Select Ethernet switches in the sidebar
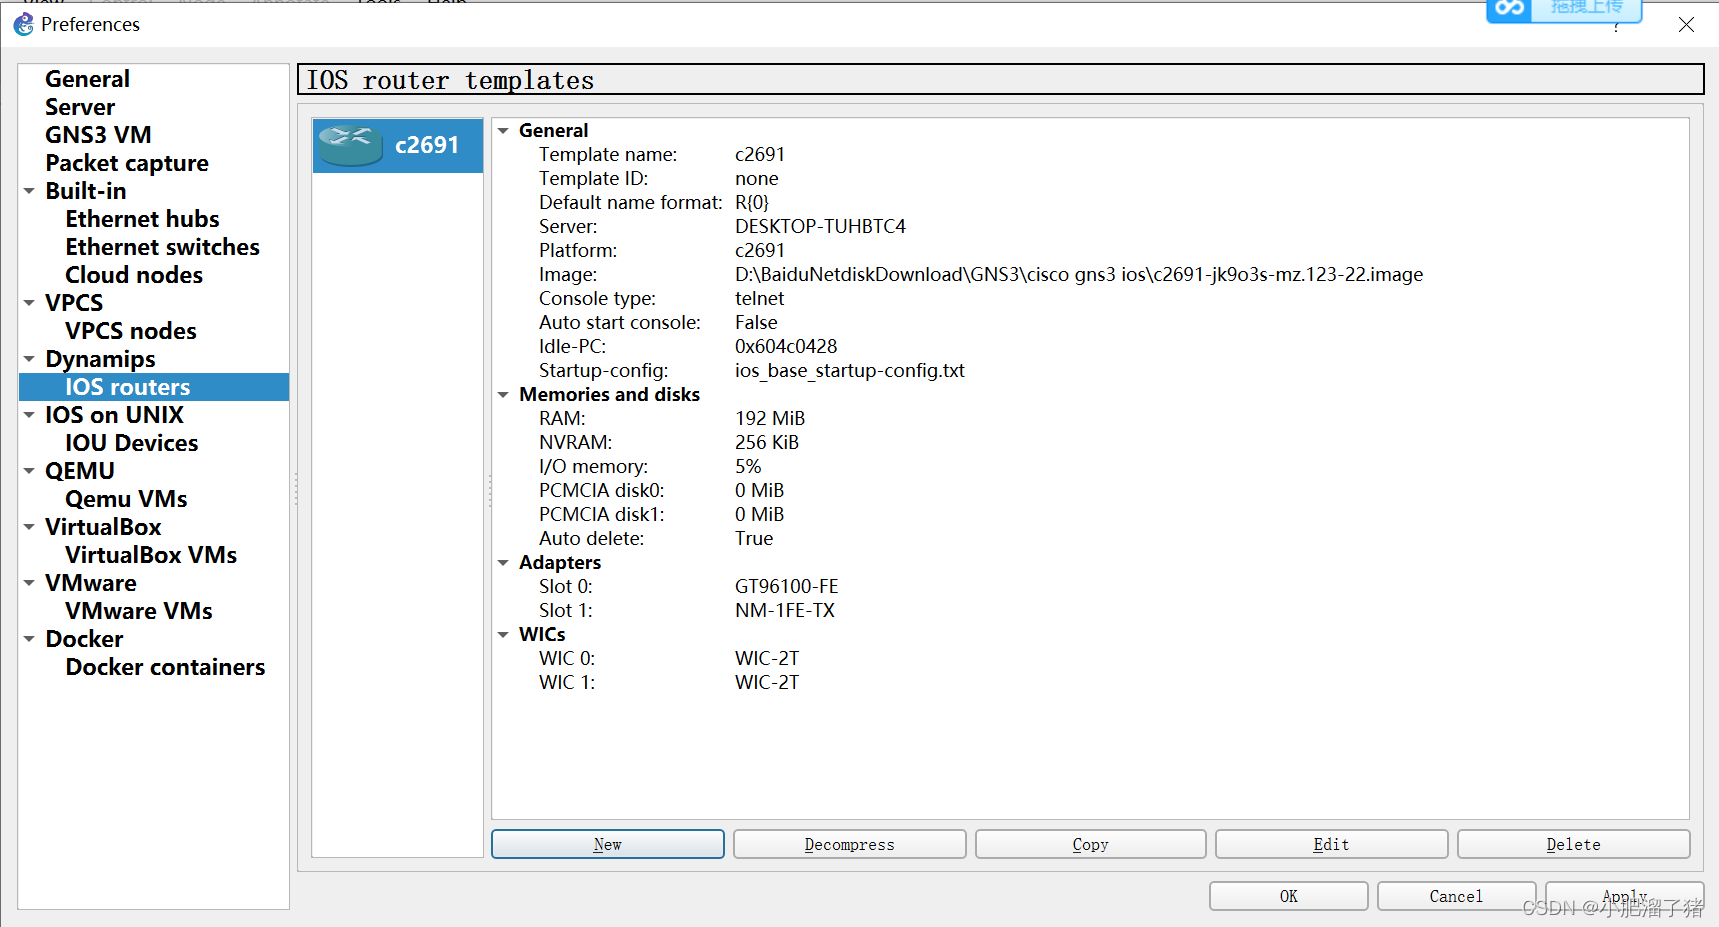 (x=162, y=247)
